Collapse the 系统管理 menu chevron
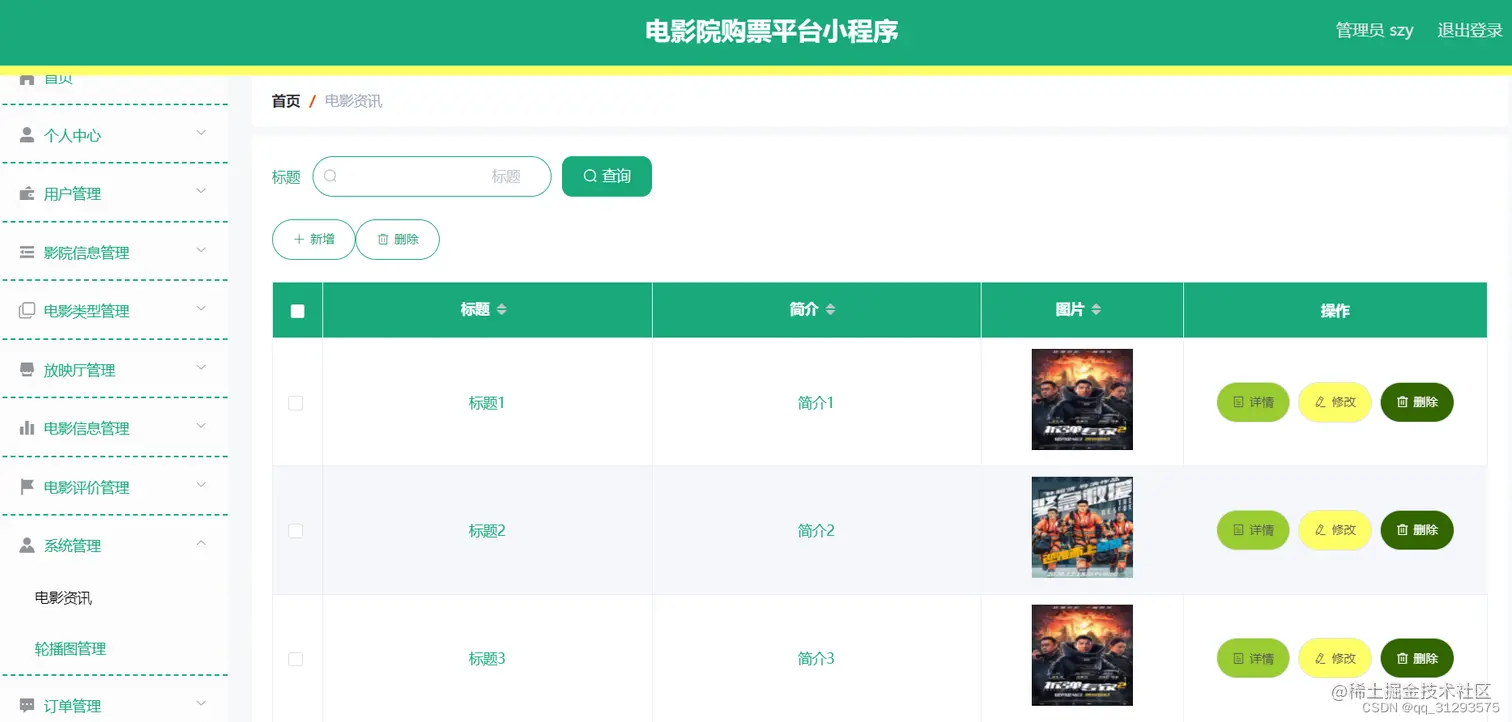Image resolution: width=1512 pixels, height=722 pixels. click(x=201, y=543)
